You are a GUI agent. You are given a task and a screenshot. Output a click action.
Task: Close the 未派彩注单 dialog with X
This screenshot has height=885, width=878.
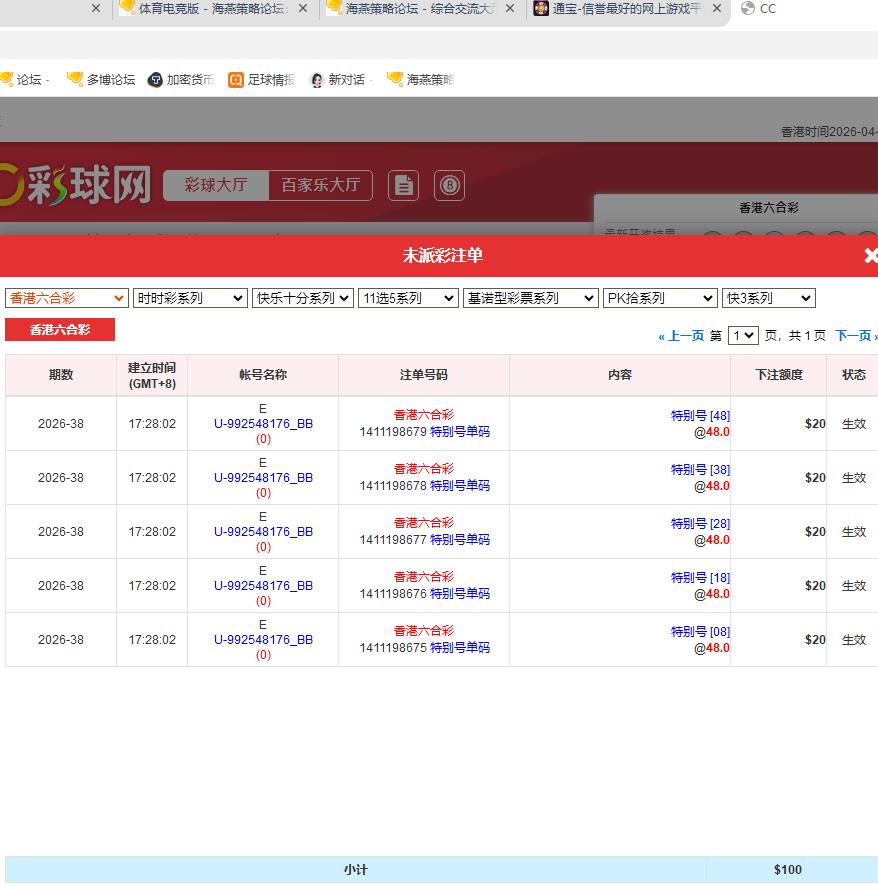870,256
